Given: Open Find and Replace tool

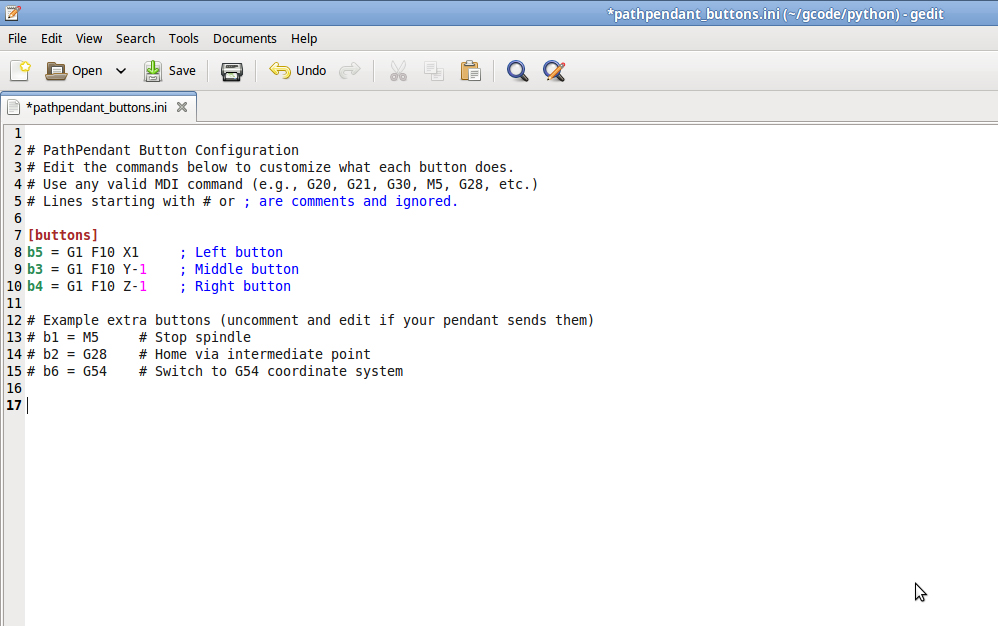Looking at the screenshot, I should [554, 71].
